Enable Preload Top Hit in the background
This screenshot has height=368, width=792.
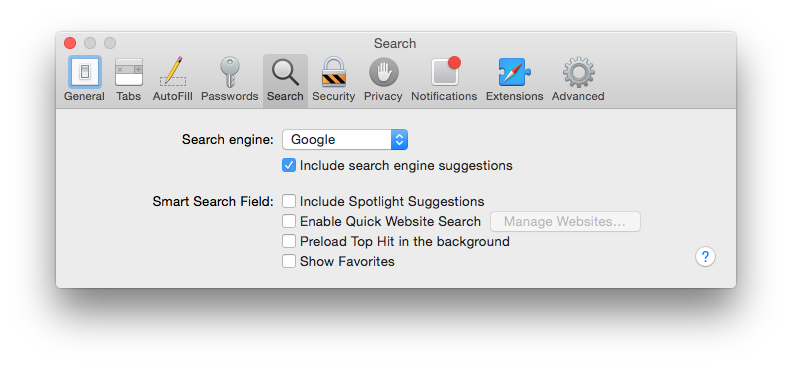click(x=289, y=241)
